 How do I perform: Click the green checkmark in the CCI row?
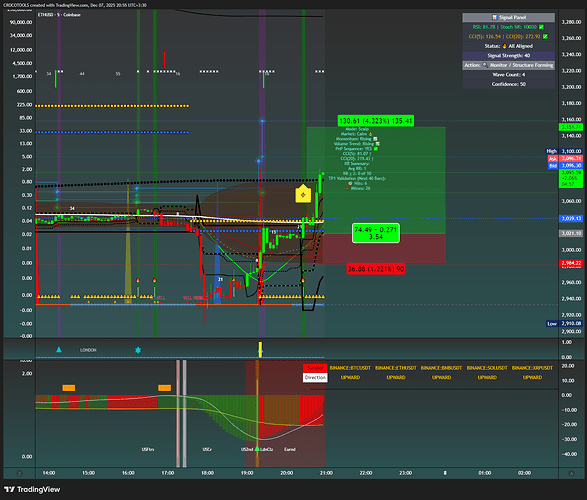tap(545, 36)
